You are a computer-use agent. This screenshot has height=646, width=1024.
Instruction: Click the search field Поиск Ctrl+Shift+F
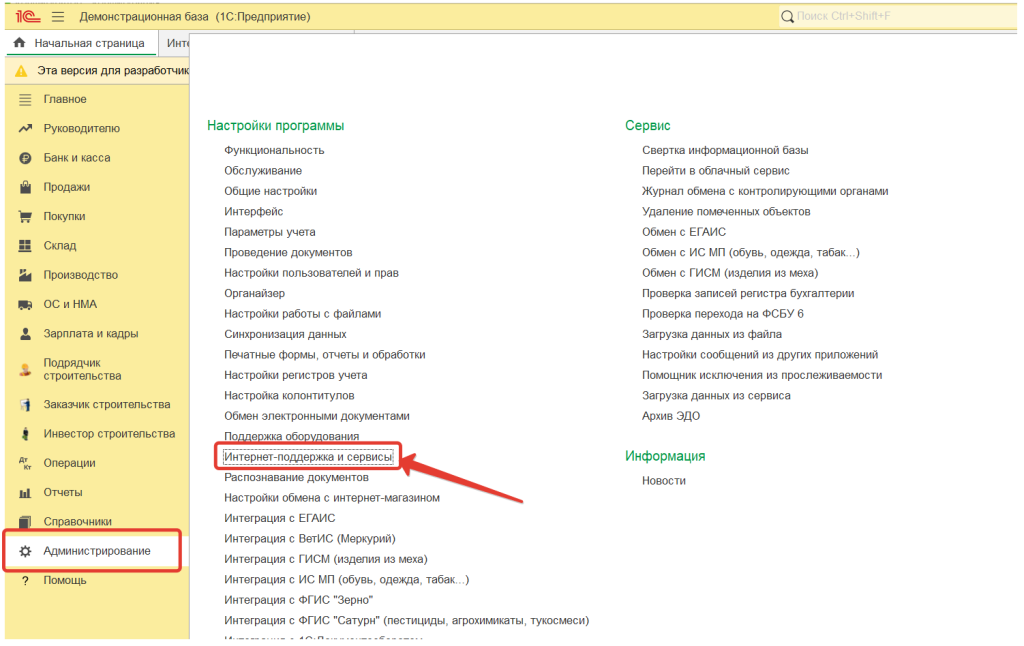tap(900, 17)
